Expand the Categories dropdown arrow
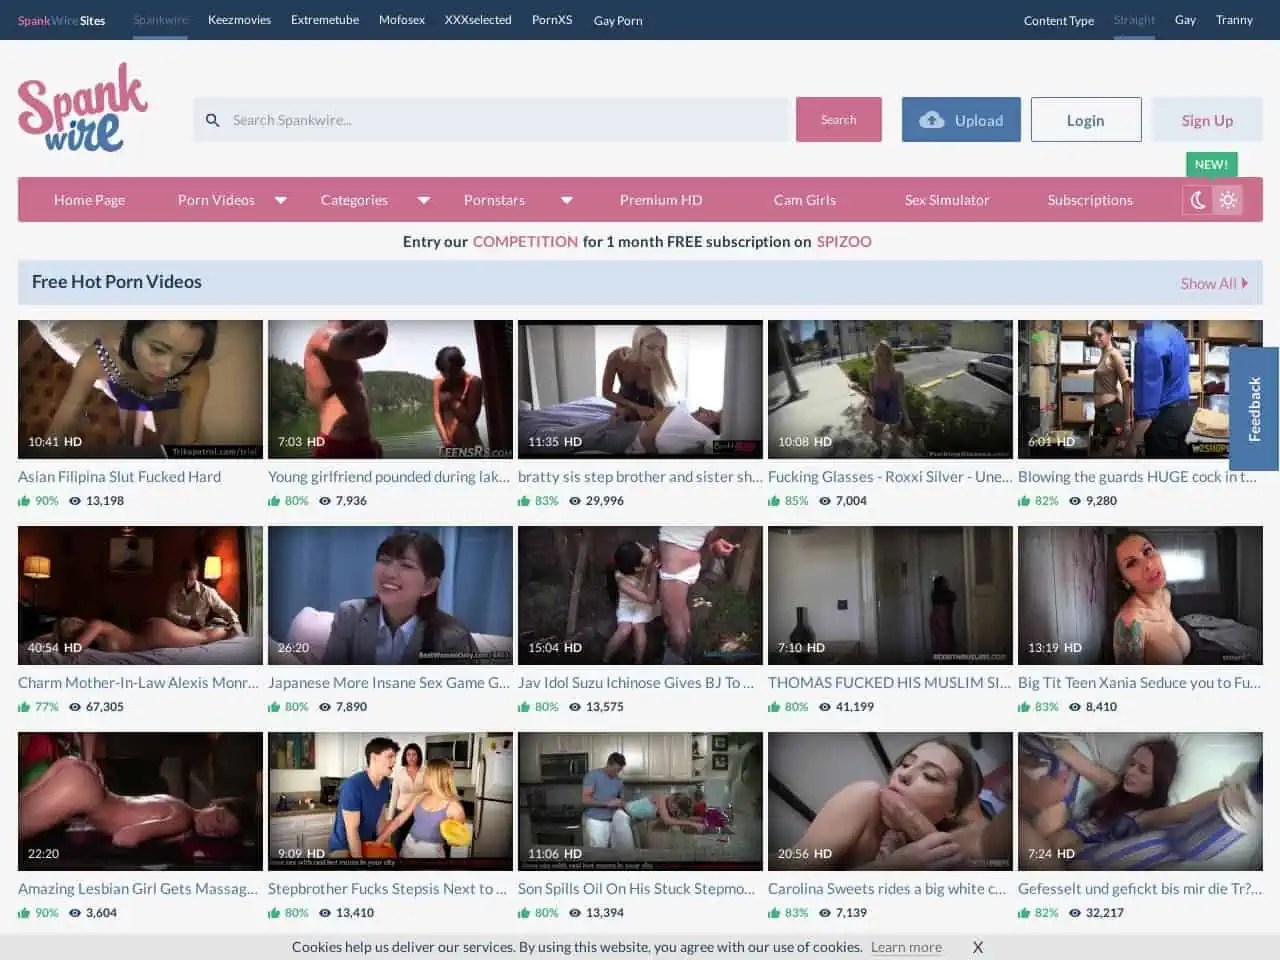 tap(424, 200)
